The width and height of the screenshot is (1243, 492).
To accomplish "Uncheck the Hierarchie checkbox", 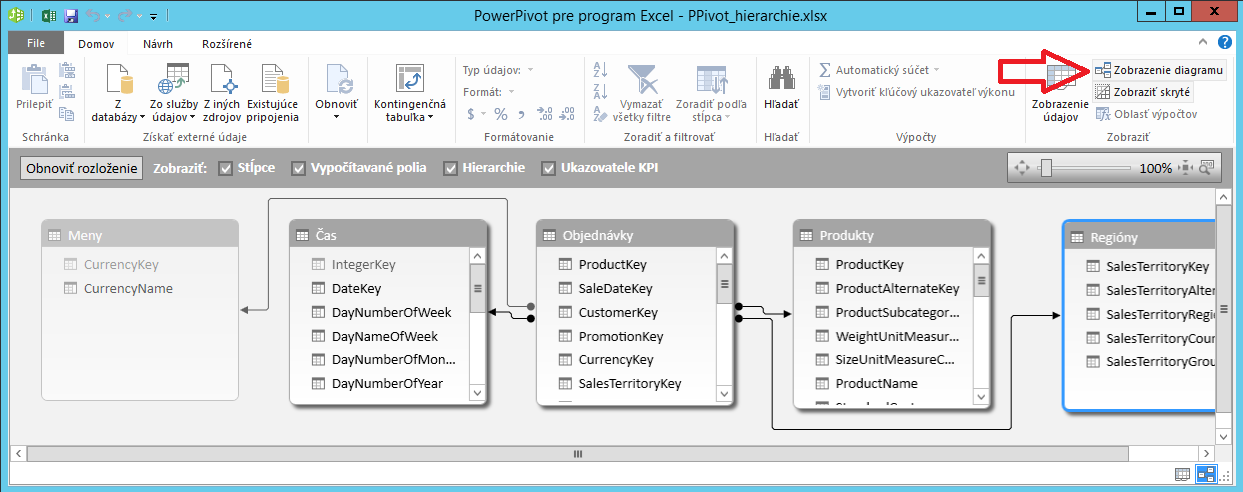I will pyautogui.click(x=450, y=168).
